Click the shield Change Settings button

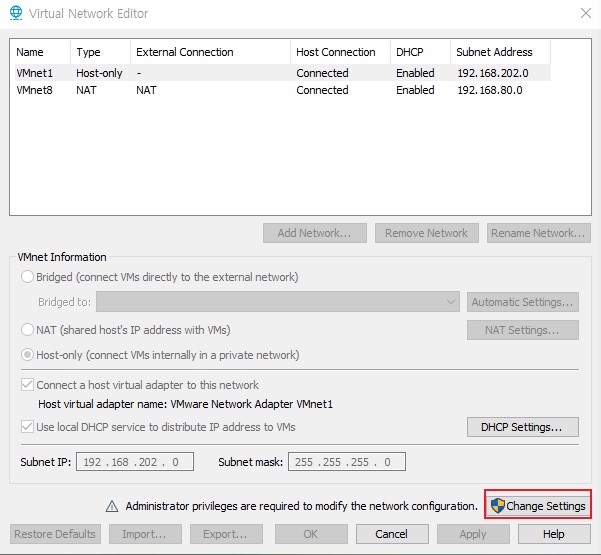tap(538, 506)
